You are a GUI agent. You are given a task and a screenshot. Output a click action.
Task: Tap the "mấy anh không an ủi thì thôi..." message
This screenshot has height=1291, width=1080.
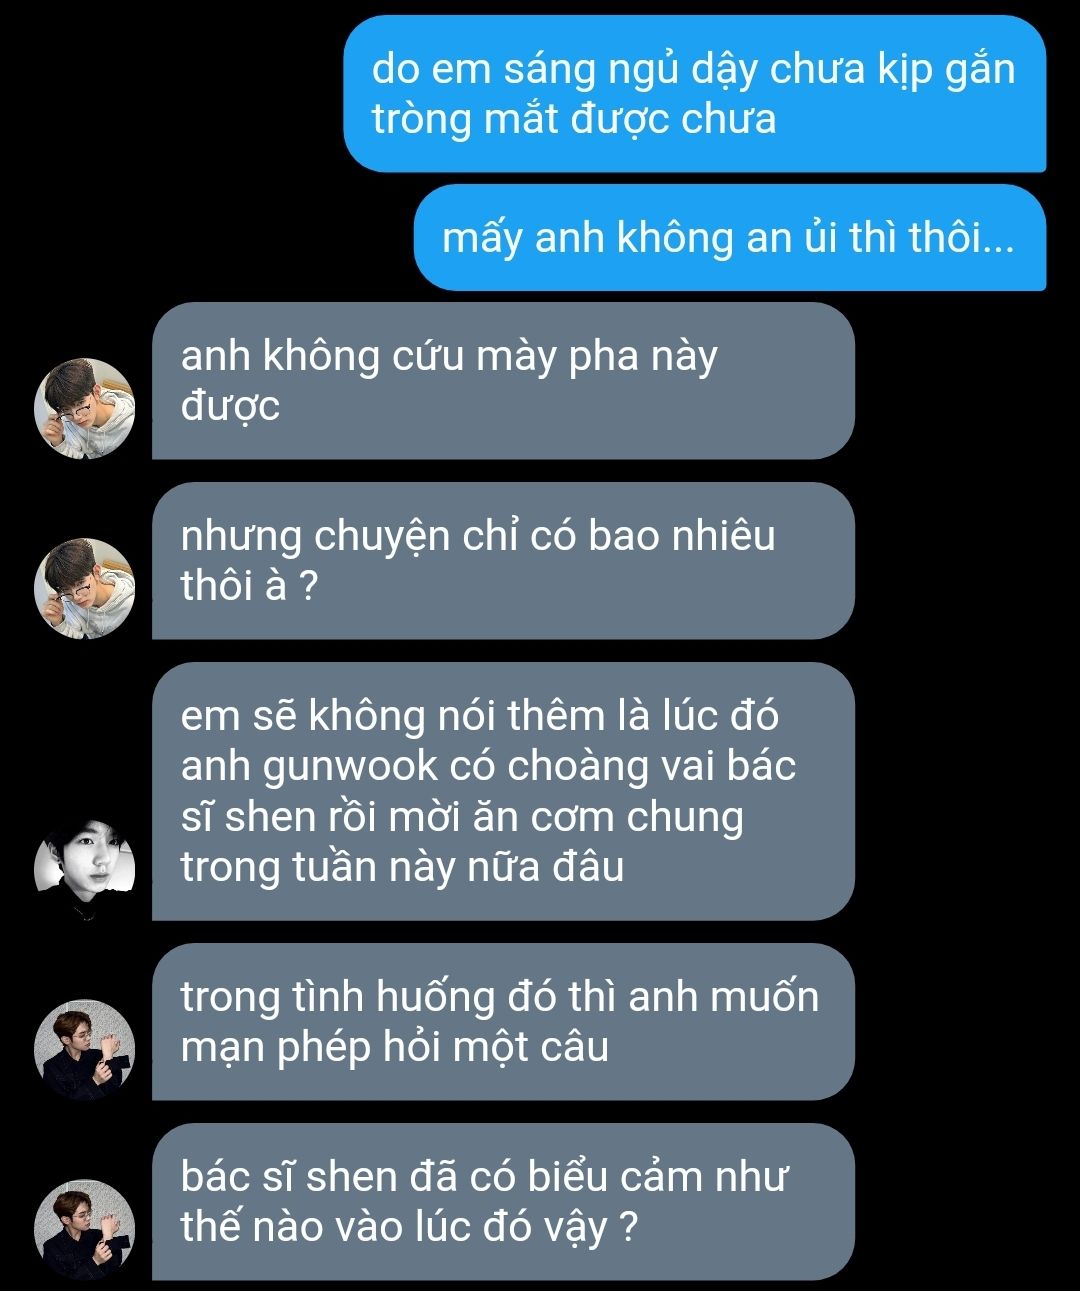tap(730, 237)
